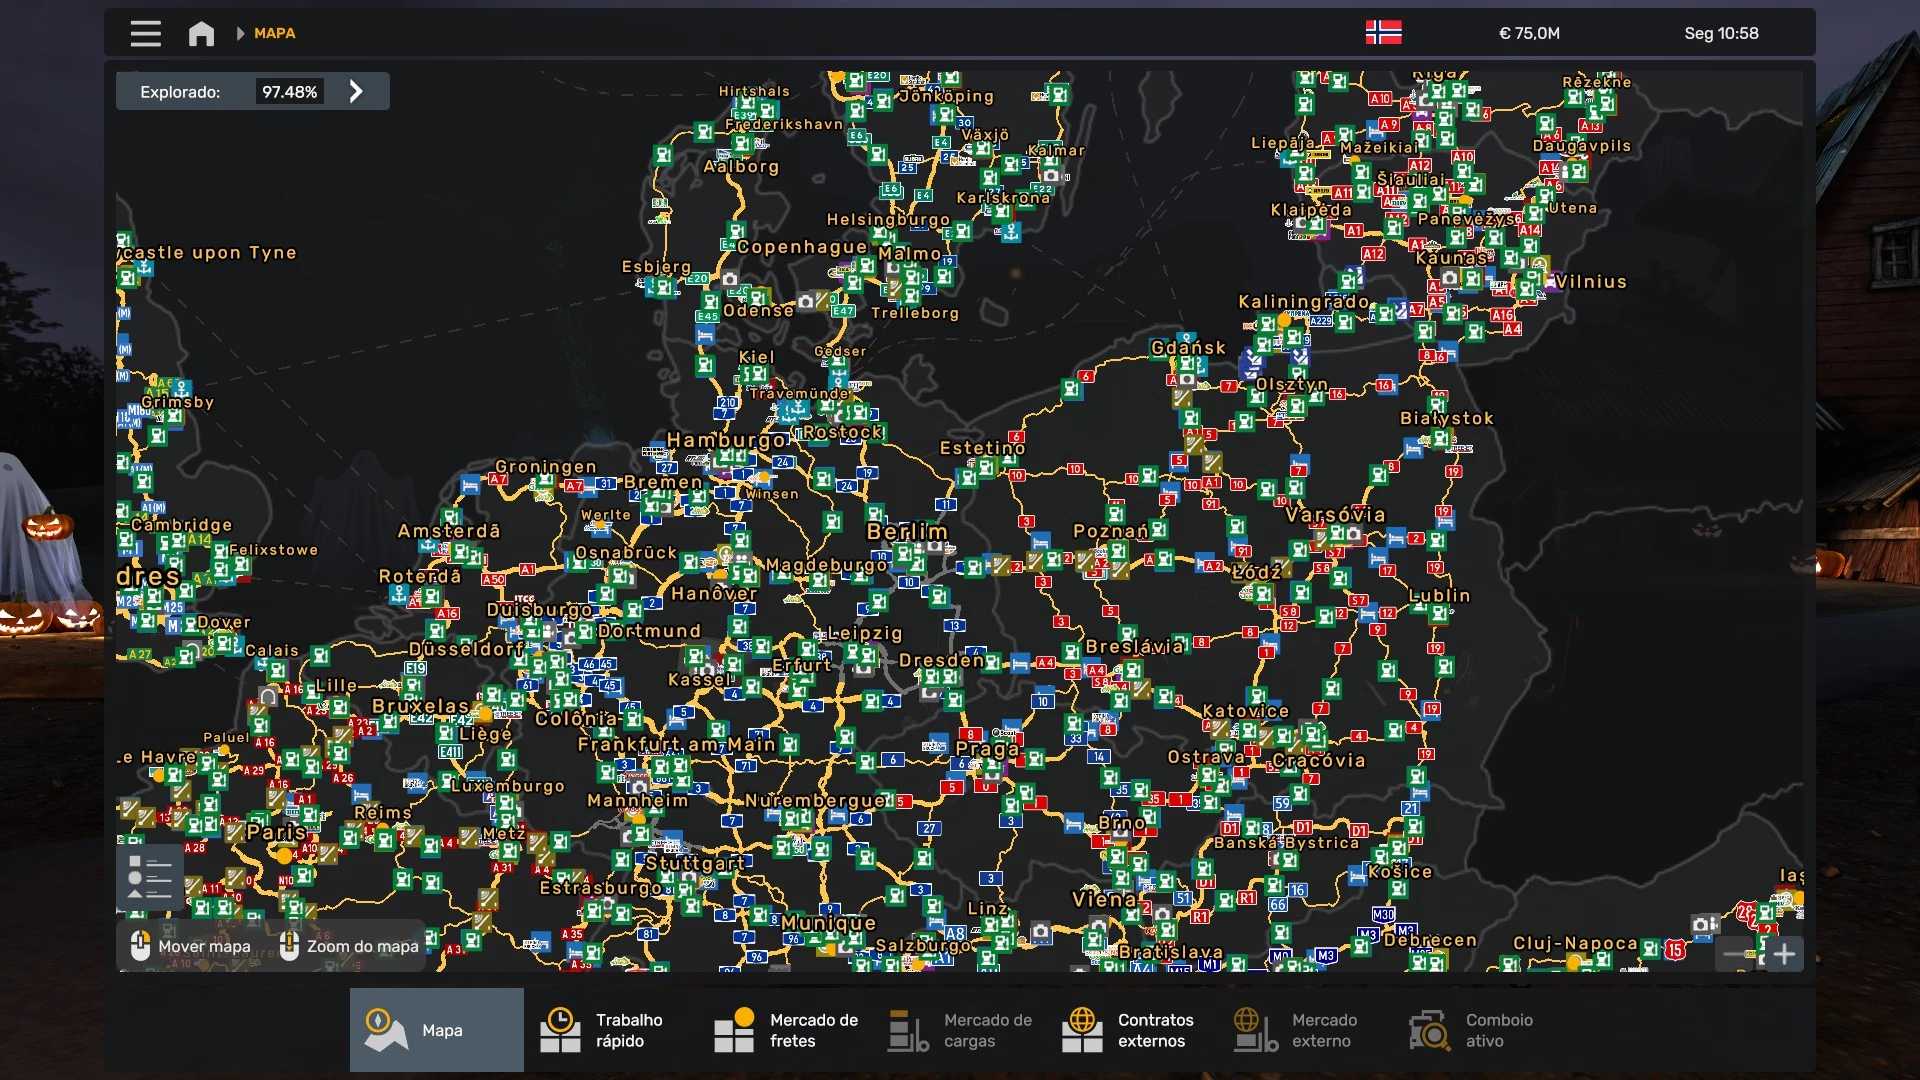Viewport: 1920px width, 1080px height.
Task: Go to home screen icon
Action: [201, 33]
